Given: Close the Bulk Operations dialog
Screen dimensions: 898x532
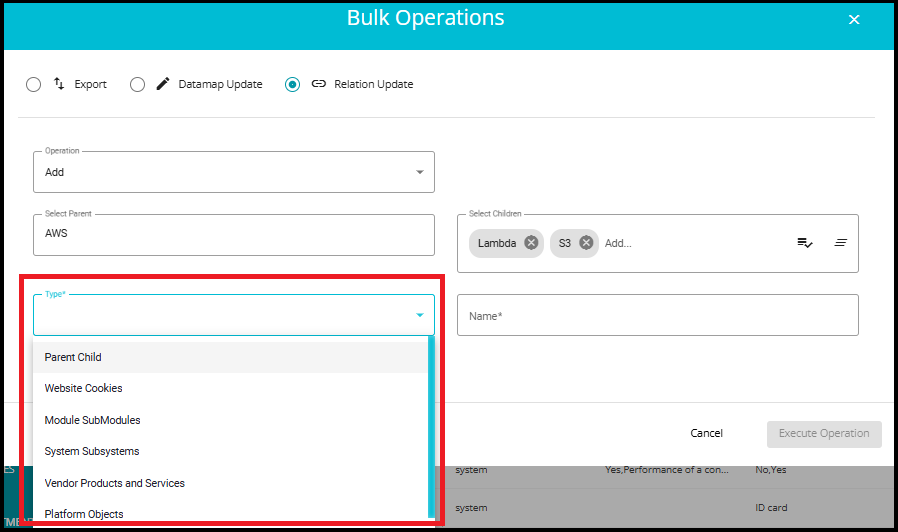Looking at the screenshot, I should coord(853,20).
